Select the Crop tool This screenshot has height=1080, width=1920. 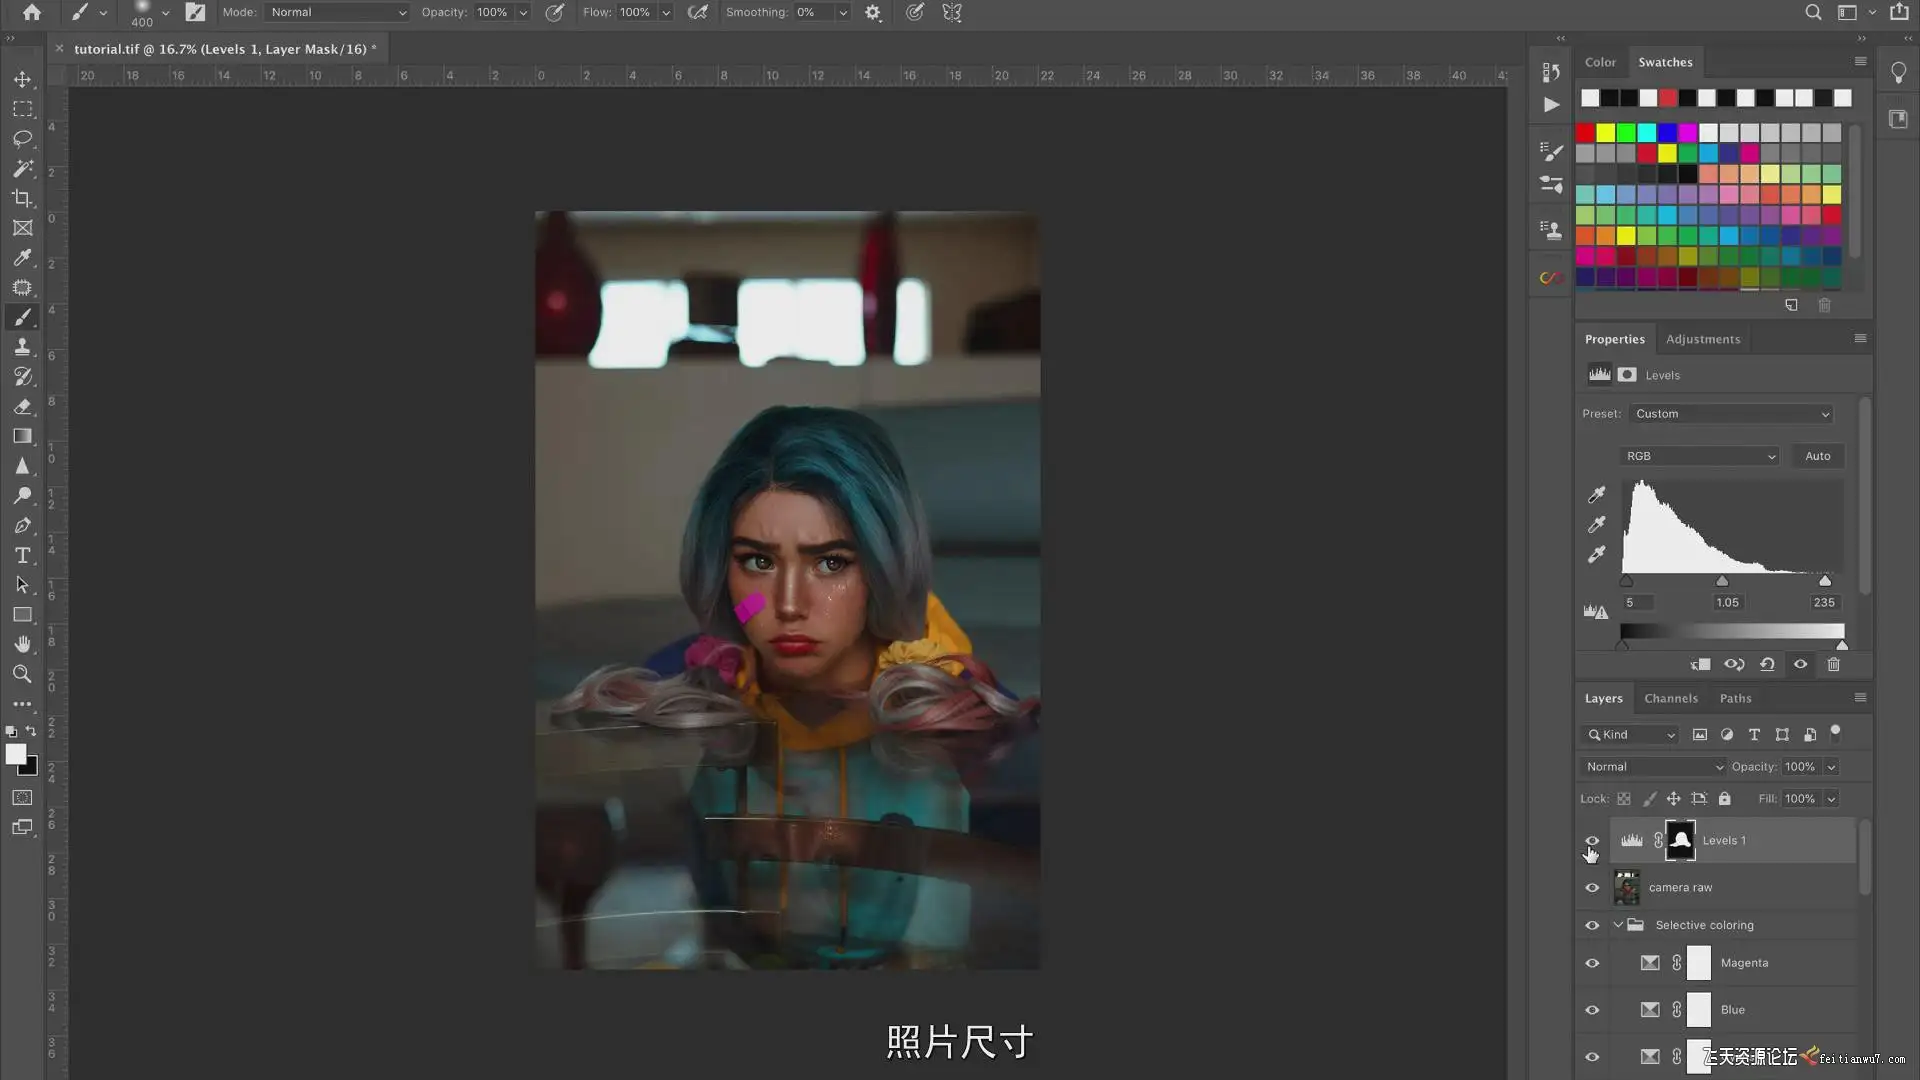[x=22, y=198]
